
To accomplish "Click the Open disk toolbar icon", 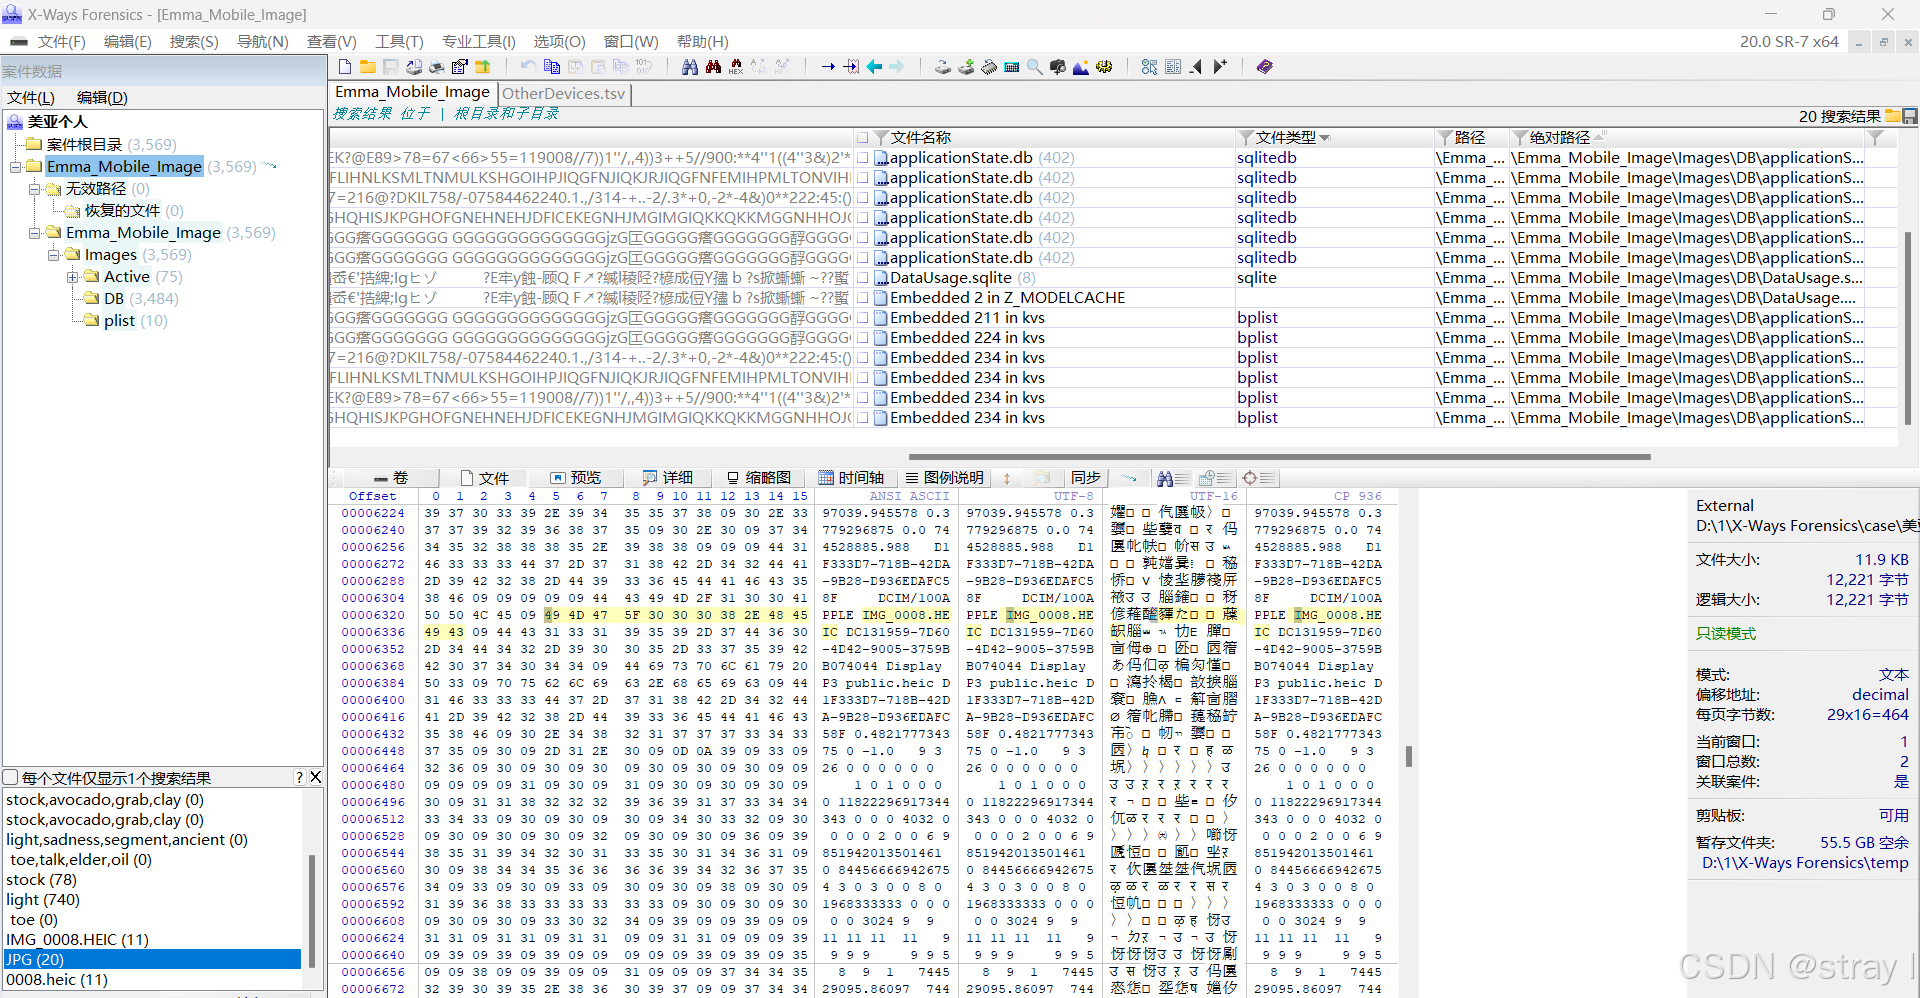I will [x=943, y=67].
